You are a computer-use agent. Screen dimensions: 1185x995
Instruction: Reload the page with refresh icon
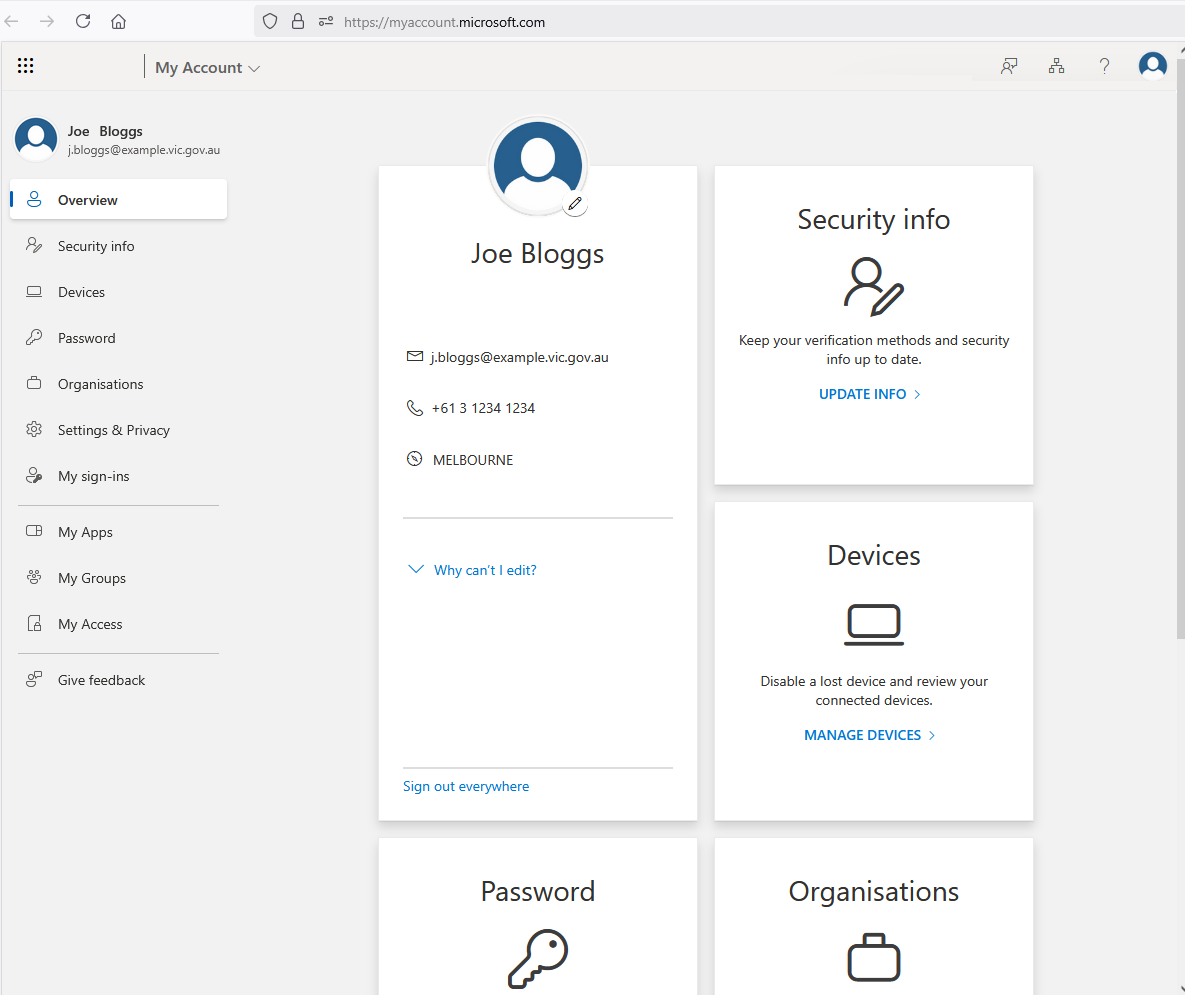[83, 21]
